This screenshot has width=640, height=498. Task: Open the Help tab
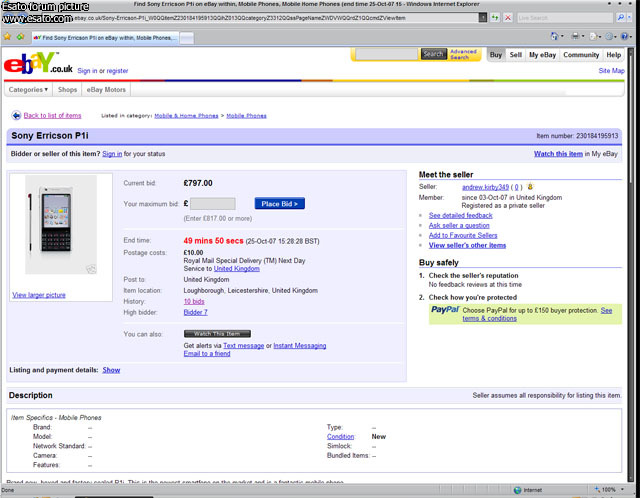613,55
